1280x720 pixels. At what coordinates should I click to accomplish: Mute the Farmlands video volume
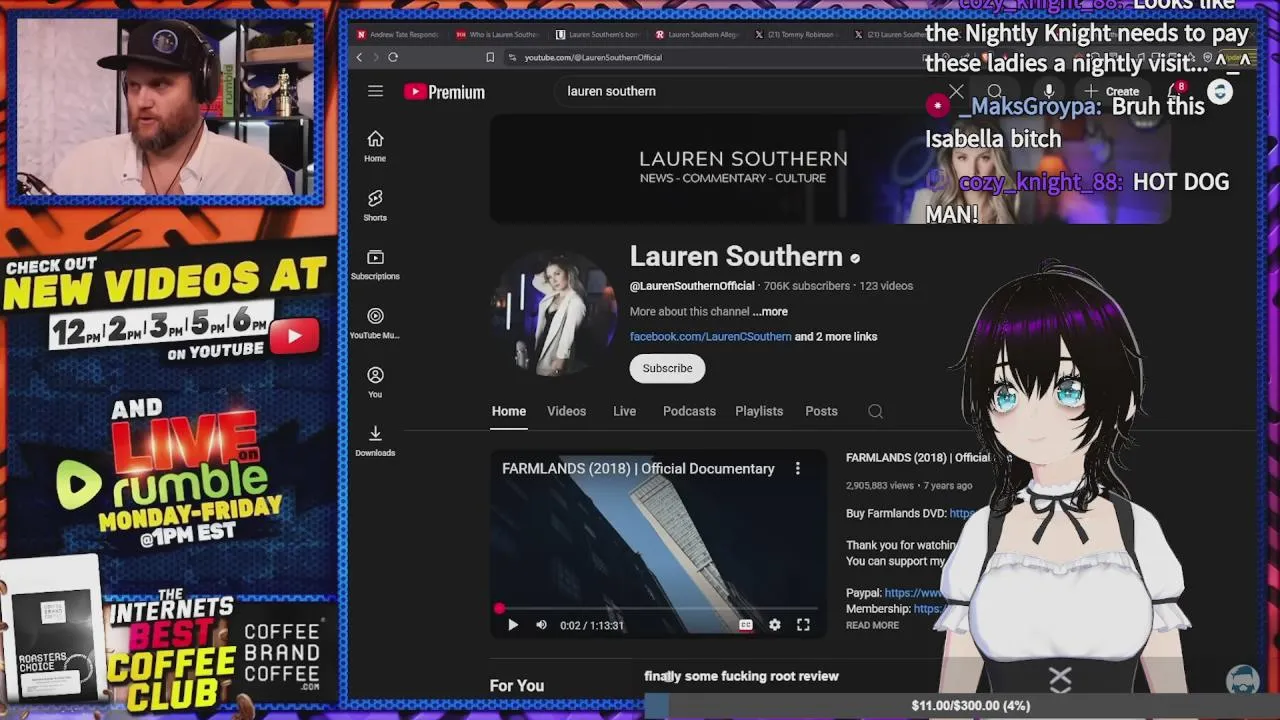(x=541, y=625)
